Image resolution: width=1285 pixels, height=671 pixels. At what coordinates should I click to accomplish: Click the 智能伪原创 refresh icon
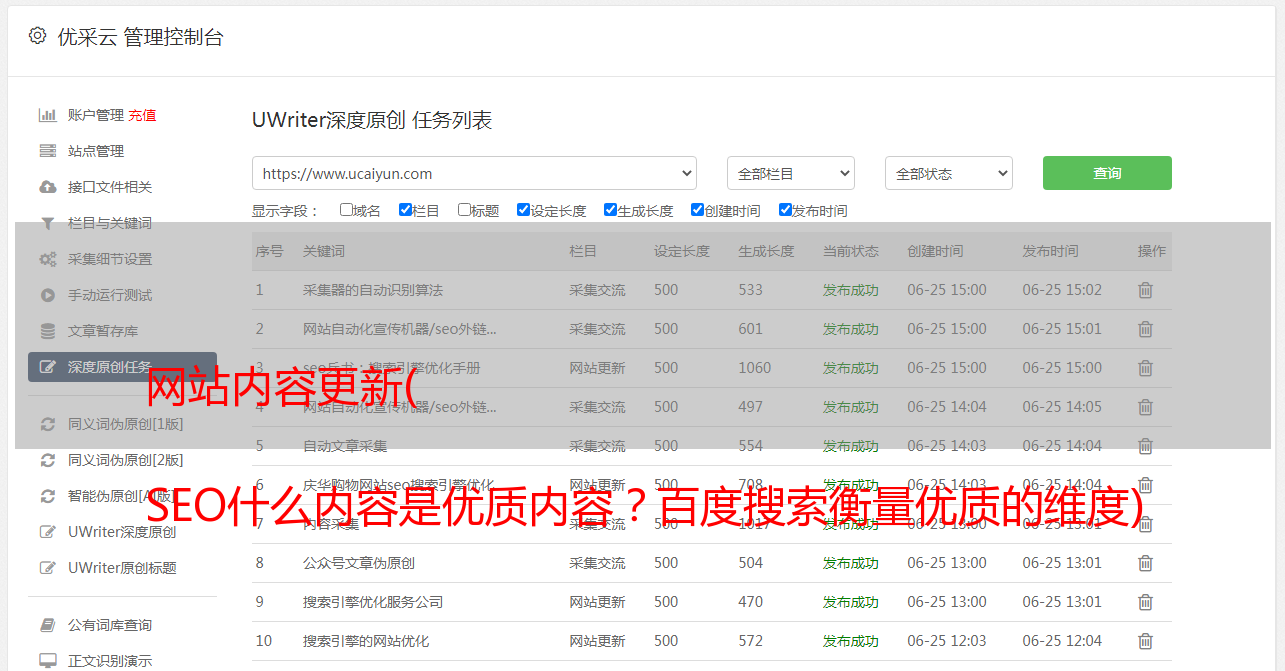click(x=47, y=496)
